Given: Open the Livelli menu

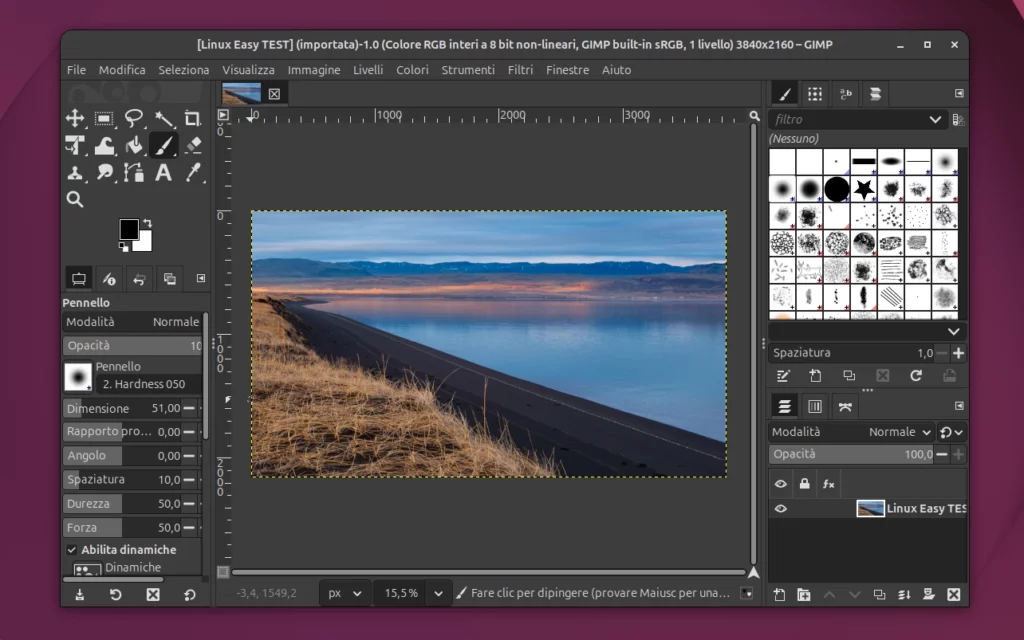Looking at the screenshot, I should [x=368, y=70].
